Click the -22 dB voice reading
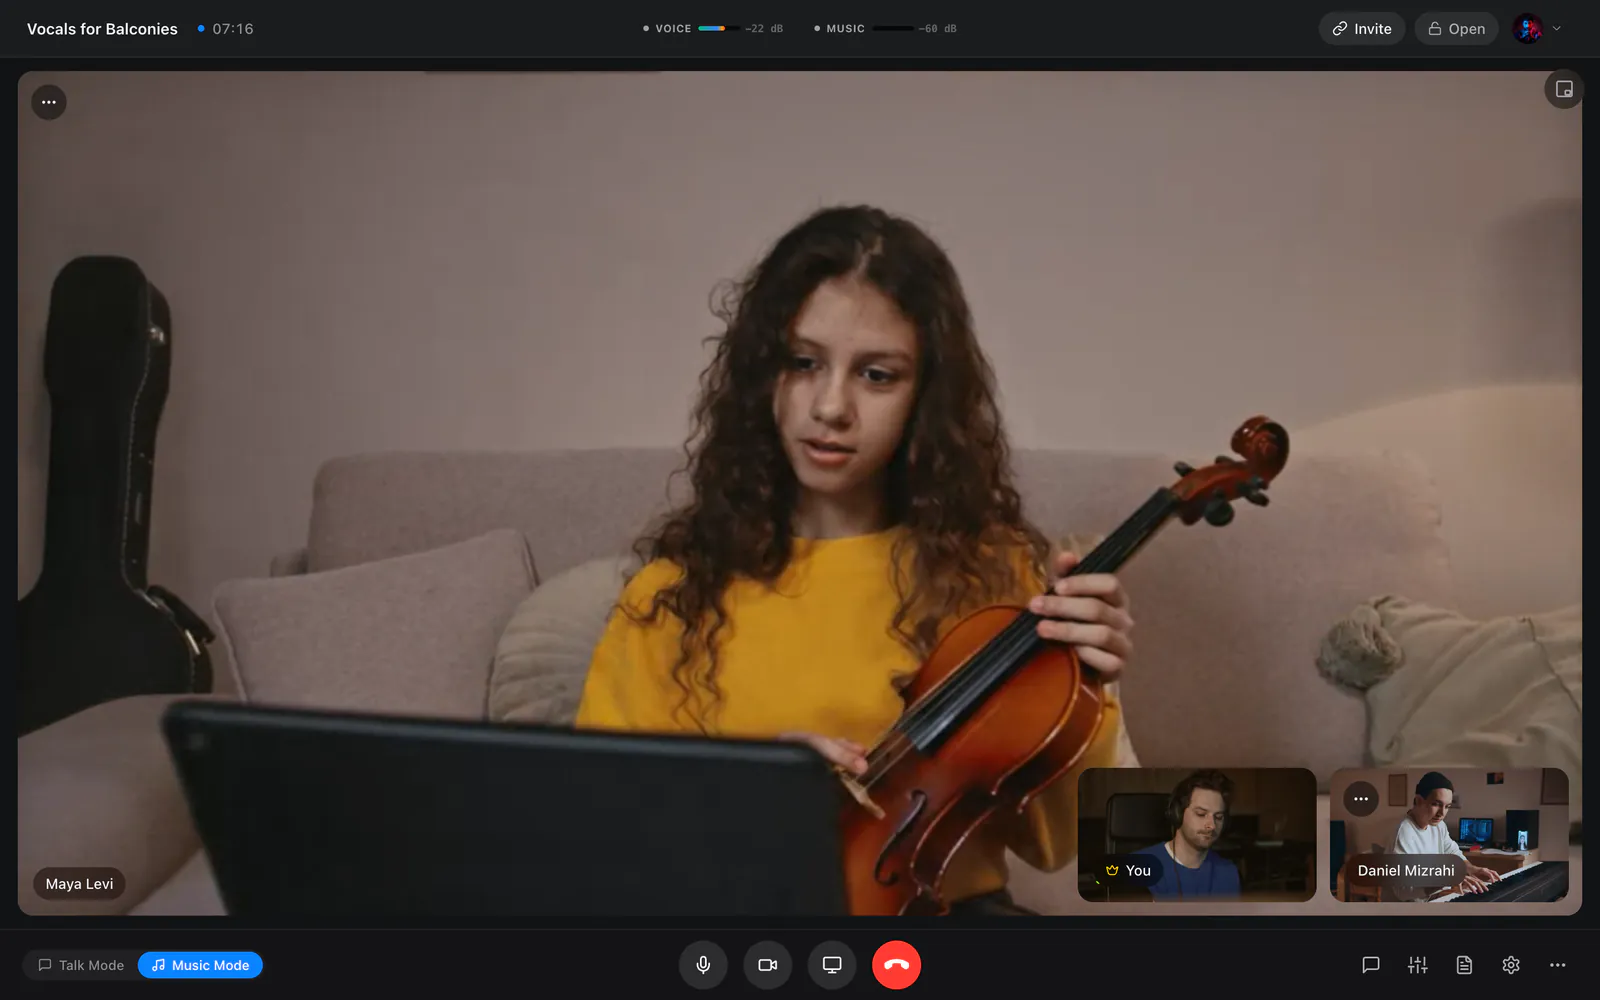Image resolution: width=1600 pixels, height=1000 pixels. pos(764,29)
